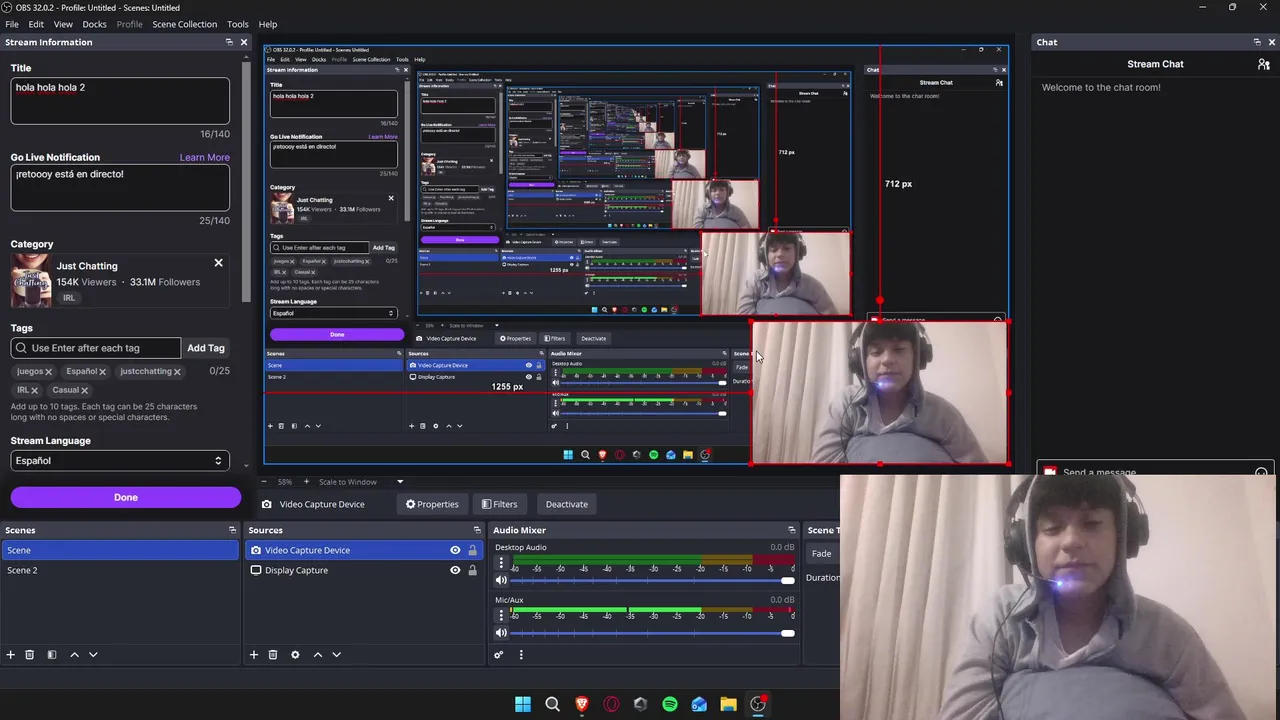The height and width of the screenshot is (720, 1280).
Task: Open Advanced Audio Properties gears icon
Action: point(499,655)
